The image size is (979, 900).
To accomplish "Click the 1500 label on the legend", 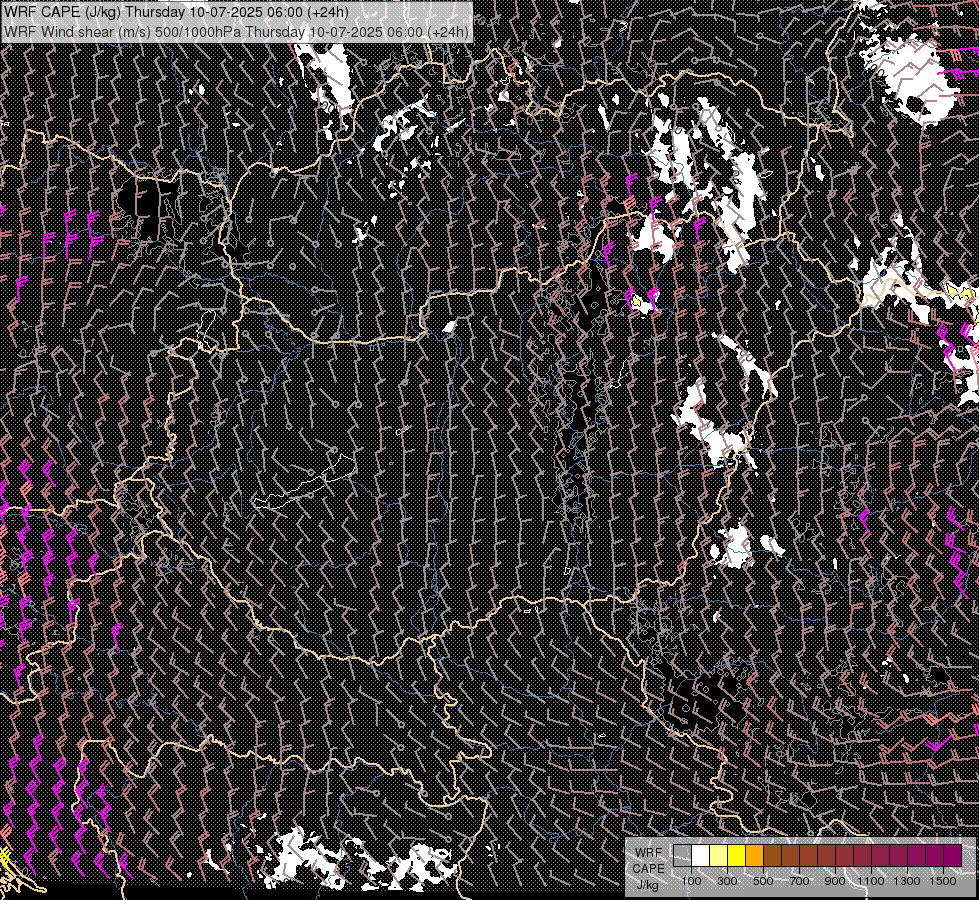I will click(943, 881).
